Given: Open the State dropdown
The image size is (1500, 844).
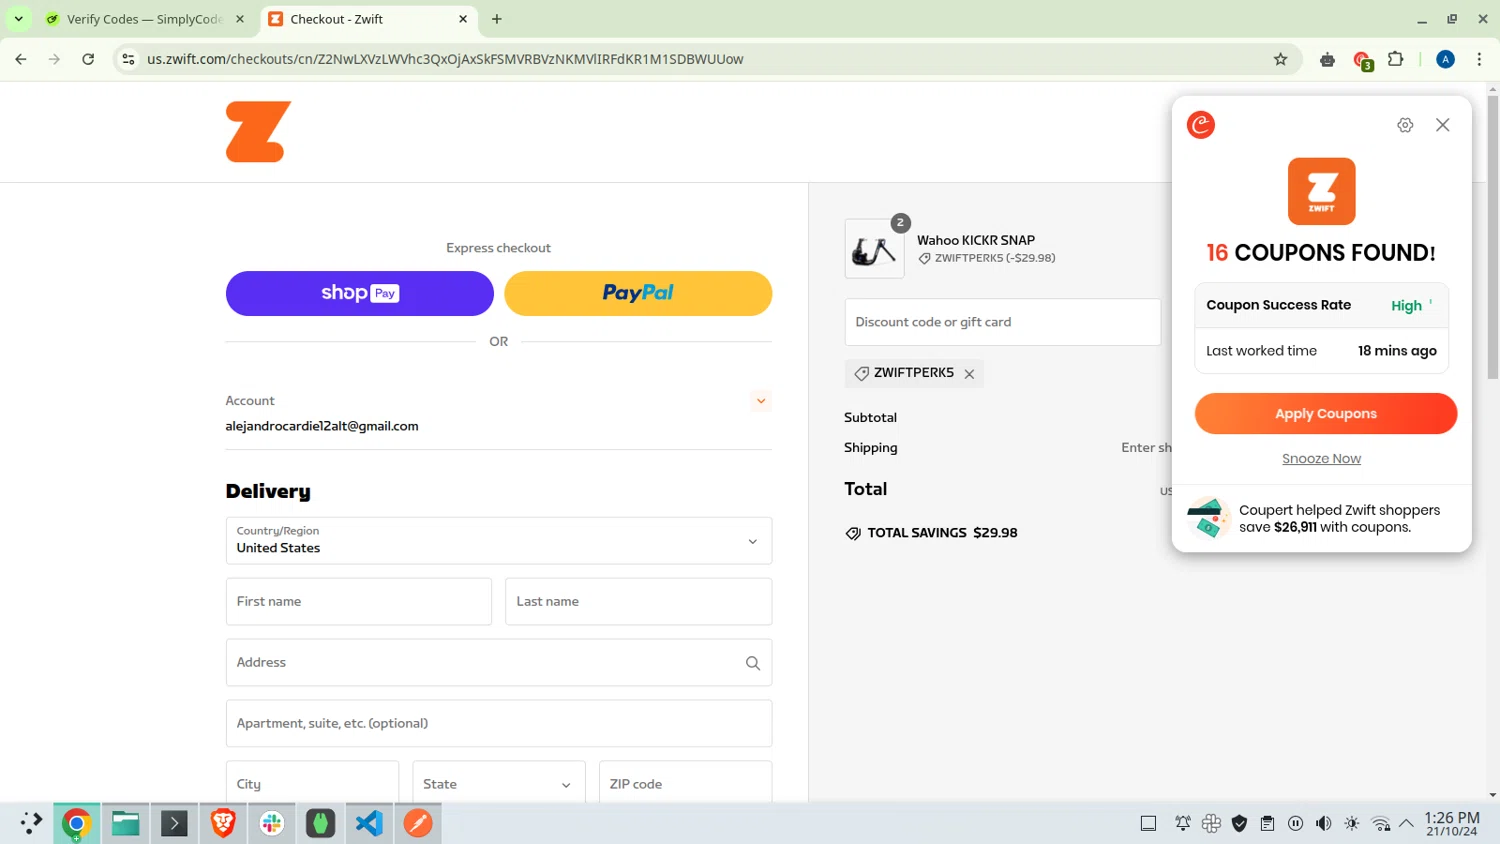Looking at the screenshot, I should 498,783.
